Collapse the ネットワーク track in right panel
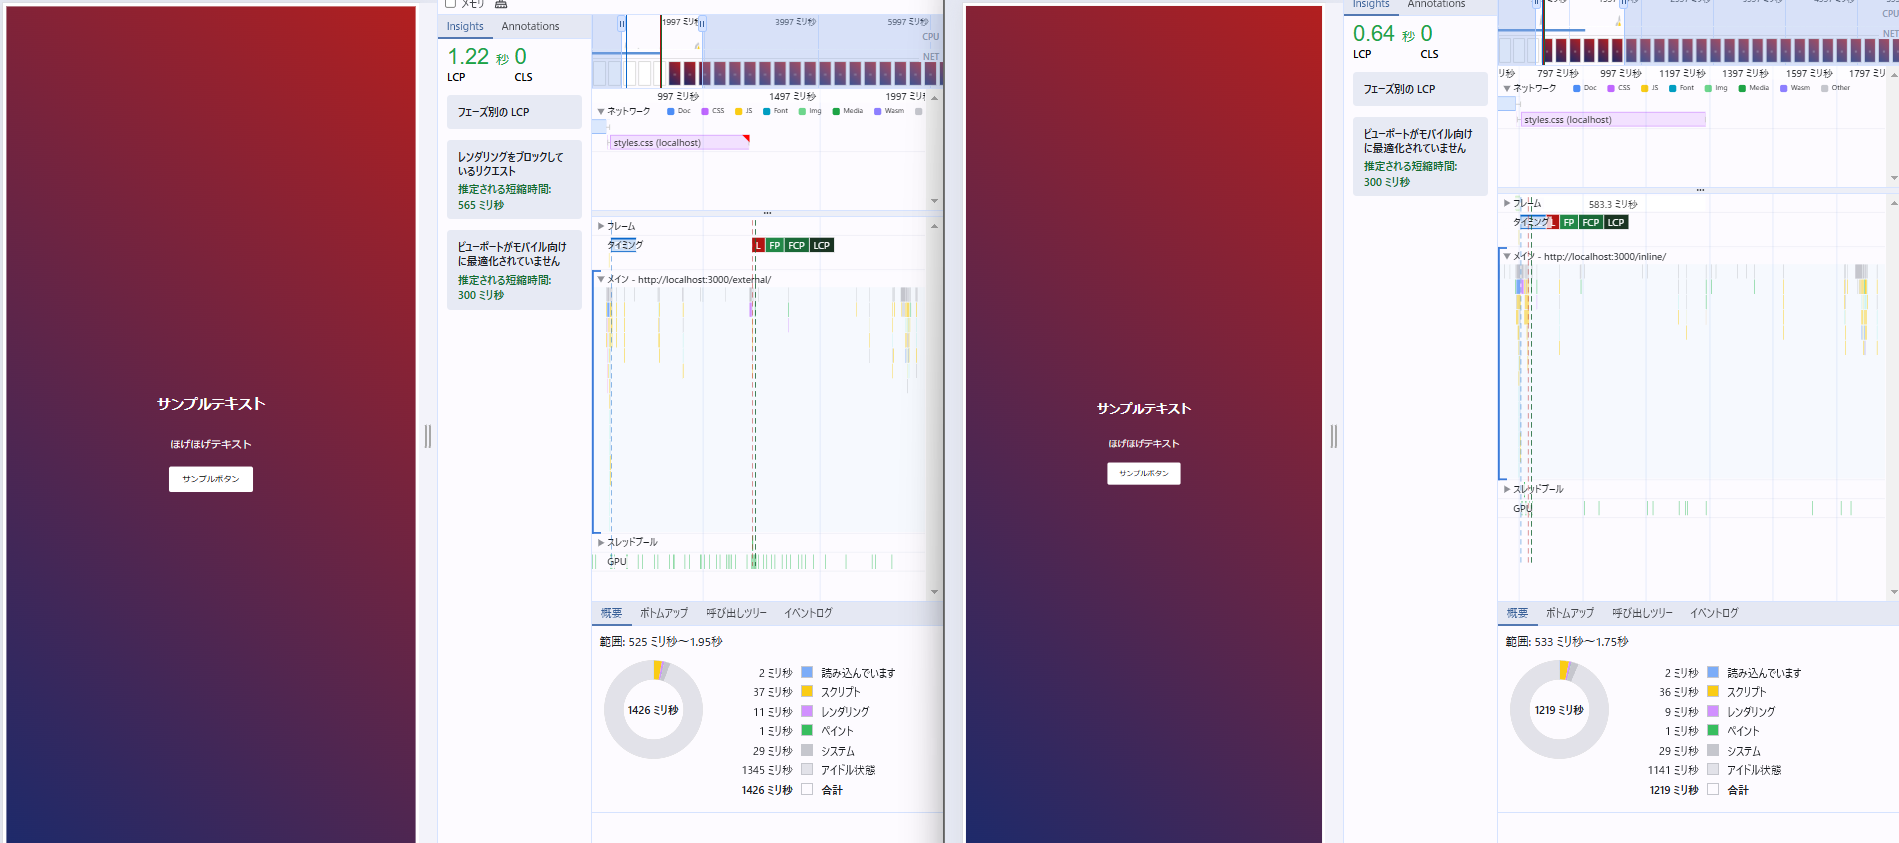Image resolution: width=1899 pixels, height=843 pixels. coord(1506,88)
